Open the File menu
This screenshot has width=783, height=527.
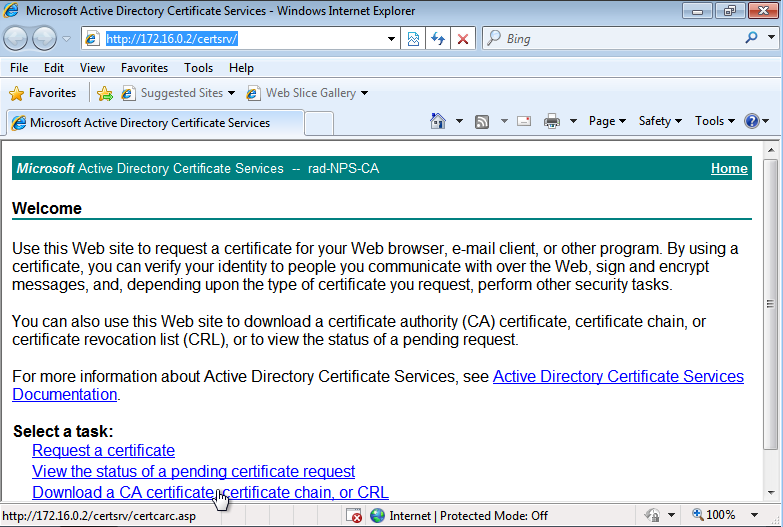coord(19,67)
